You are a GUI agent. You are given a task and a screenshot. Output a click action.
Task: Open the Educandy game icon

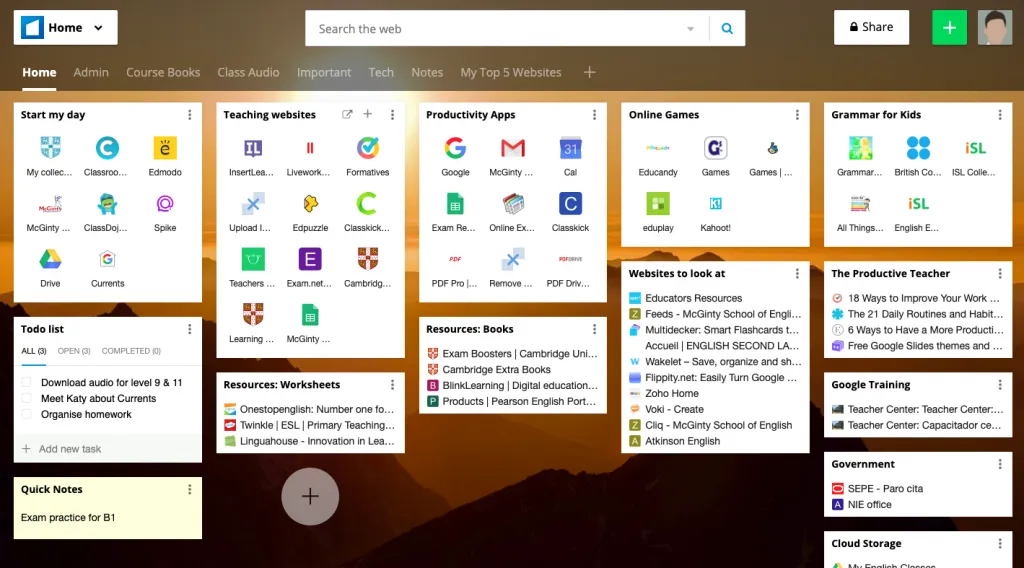pos(658,148)
